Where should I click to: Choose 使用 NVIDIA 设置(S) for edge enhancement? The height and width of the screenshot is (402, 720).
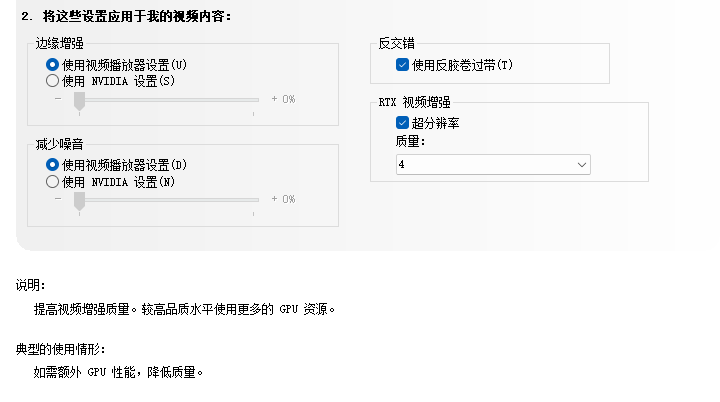click(53, 80)
